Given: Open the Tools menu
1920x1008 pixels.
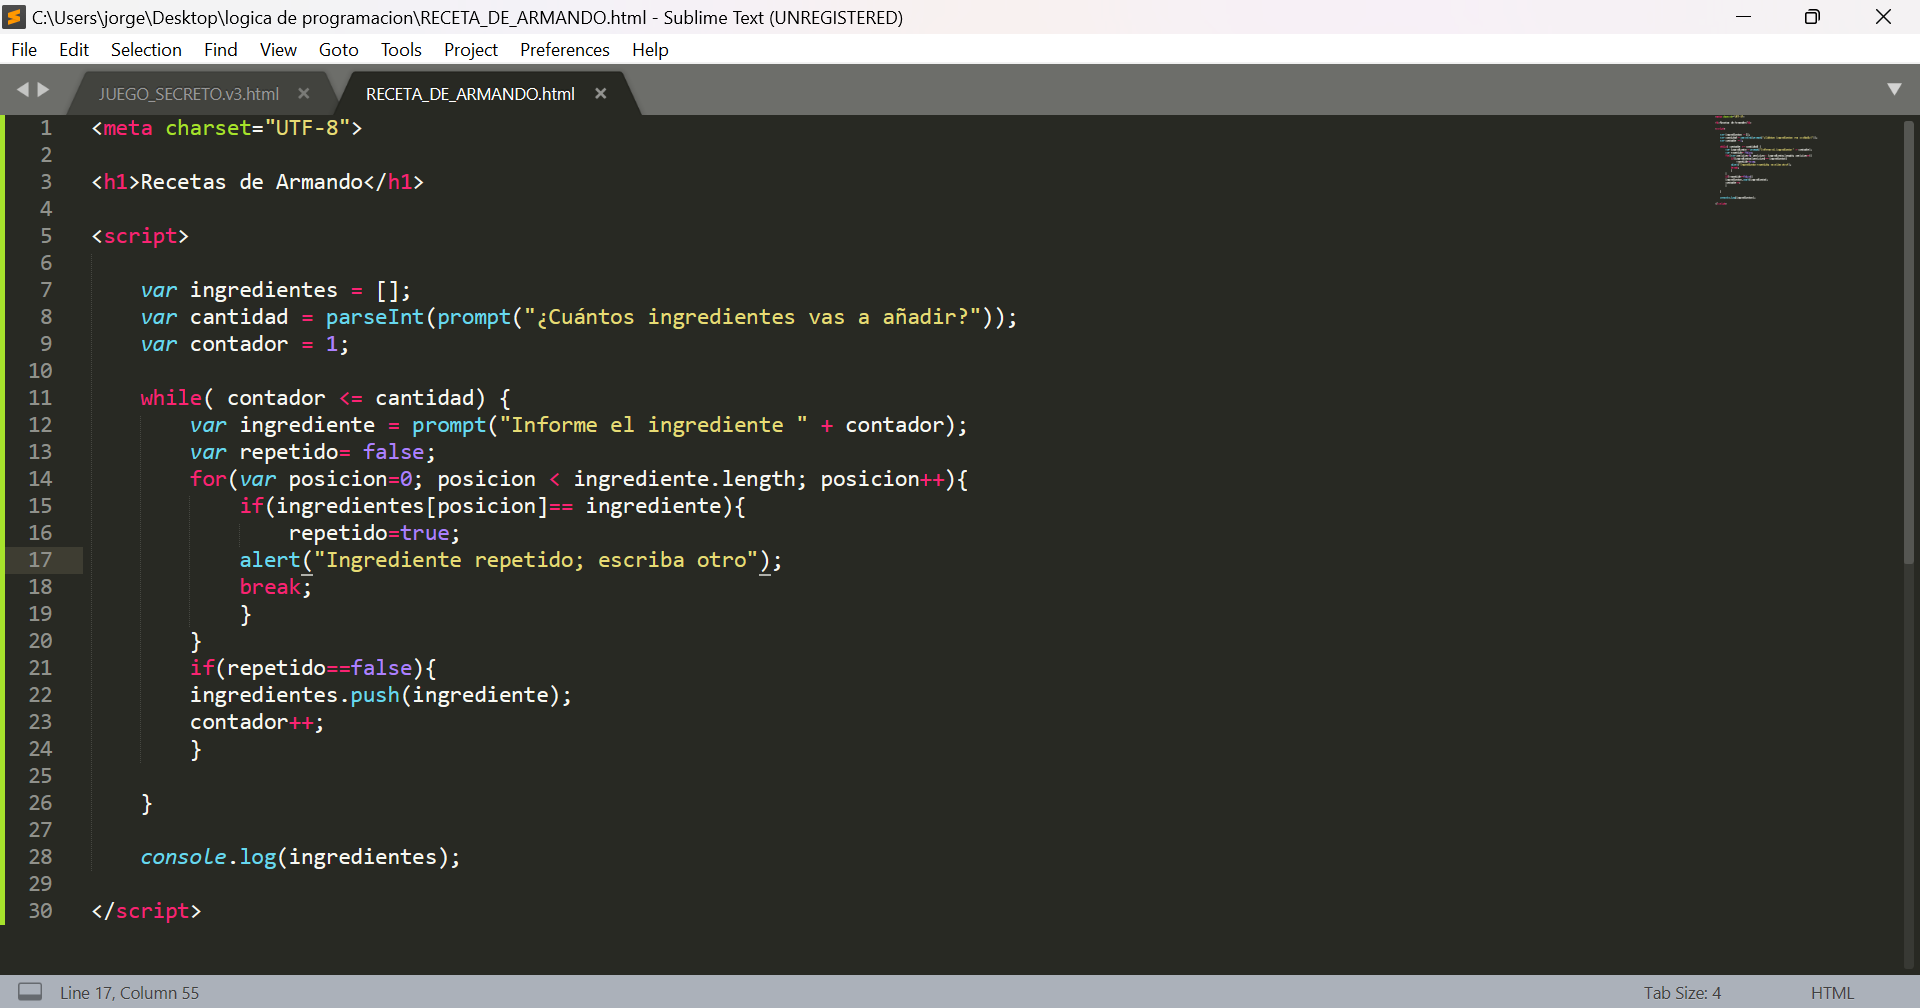Looking at the screenshot, I should (x=401, y=50).
